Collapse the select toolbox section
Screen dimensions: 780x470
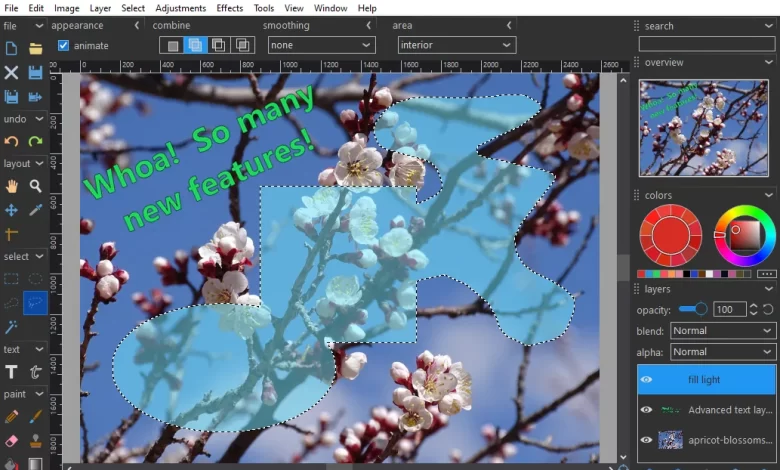[x=39, y=256]
